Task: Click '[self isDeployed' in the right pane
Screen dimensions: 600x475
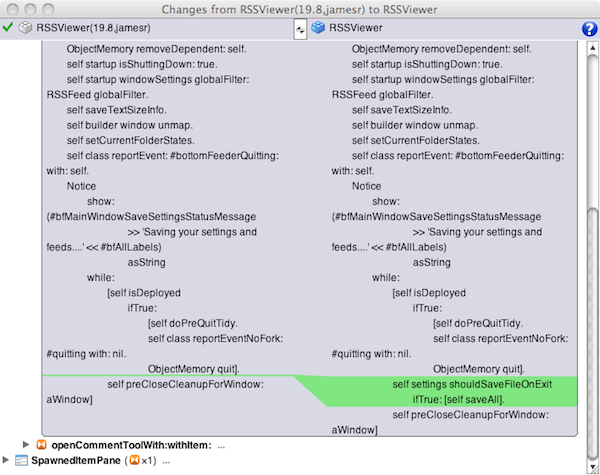Action: (429, 293)
